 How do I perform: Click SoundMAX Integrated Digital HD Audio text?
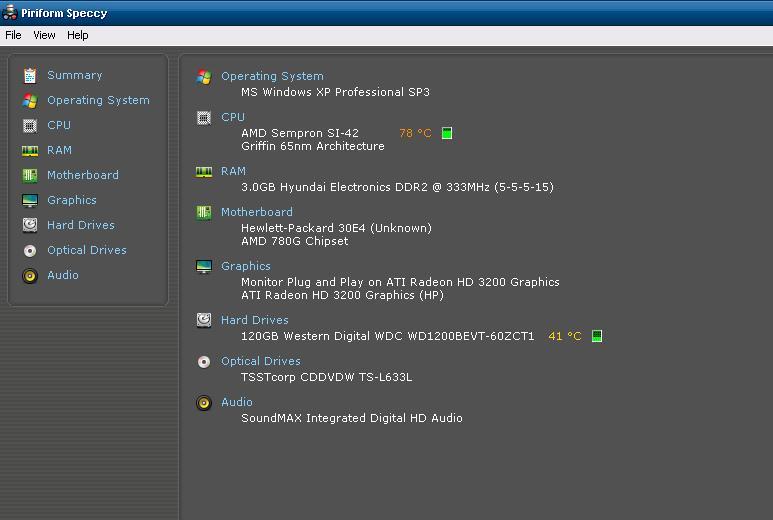tap(351, 418)
